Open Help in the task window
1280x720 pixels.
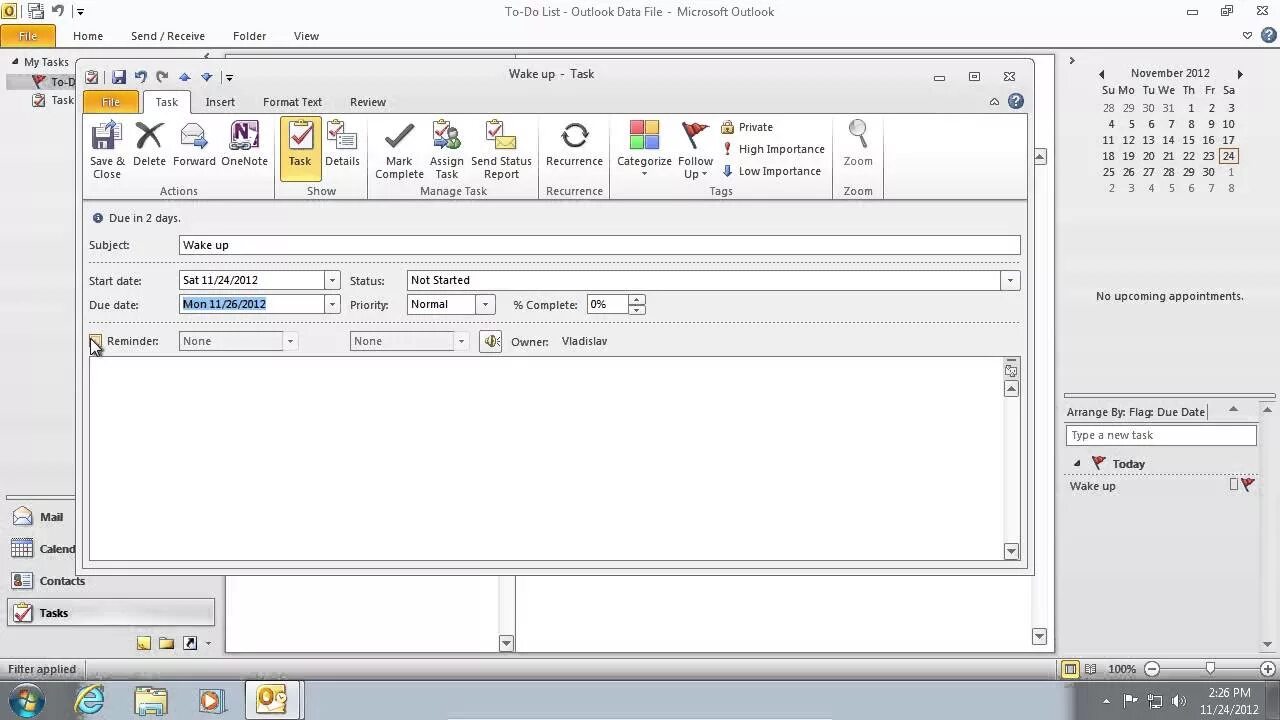(1016, 101)
